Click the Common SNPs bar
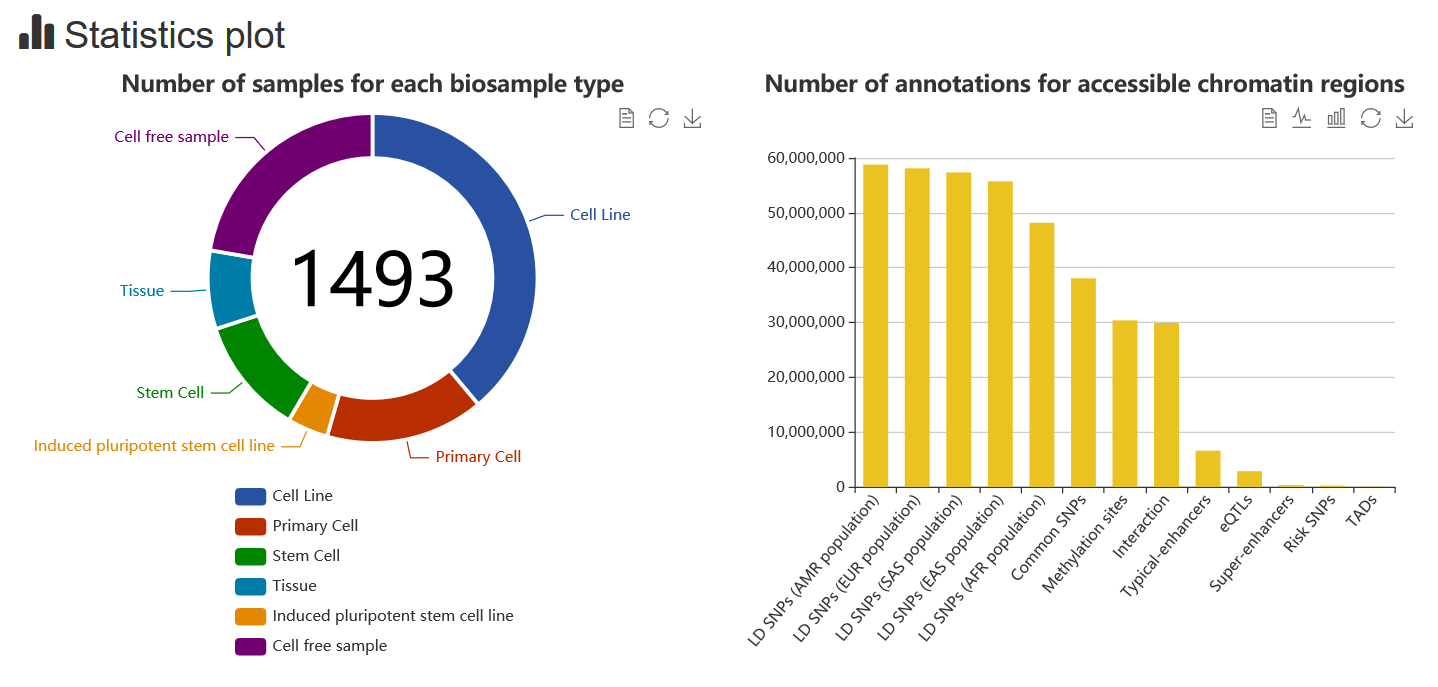The height and width of the screenshot is (687, 1438). [1083, 383]
